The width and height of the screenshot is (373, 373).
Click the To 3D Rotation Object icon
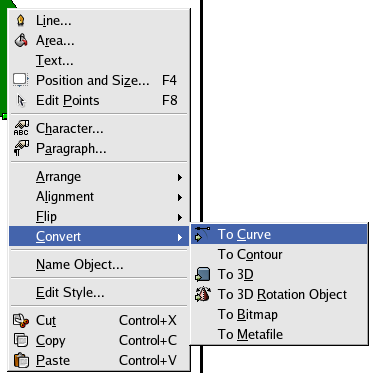click(x=203, y=294)
